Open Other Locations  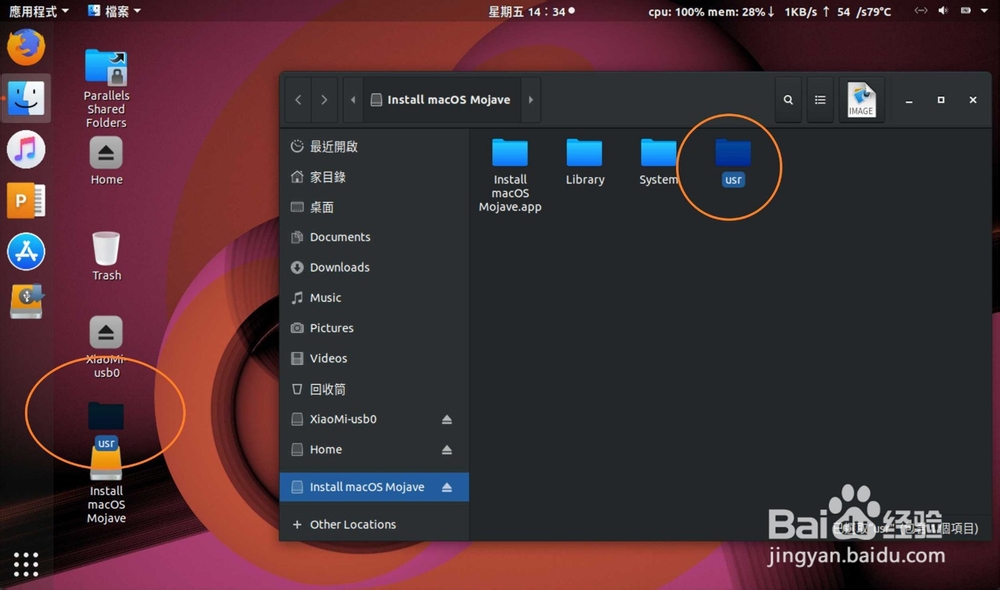(x=374, y=524)
